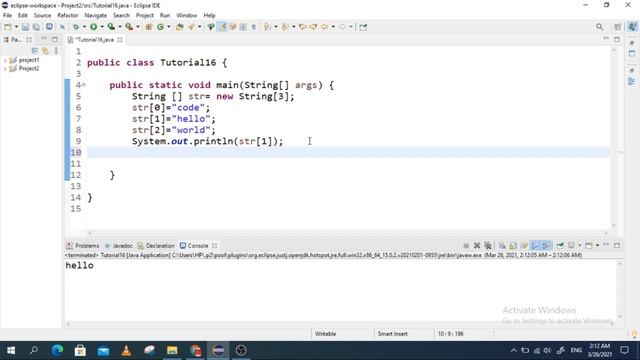Open the New file dropdown arrow

tap(16, 27)
